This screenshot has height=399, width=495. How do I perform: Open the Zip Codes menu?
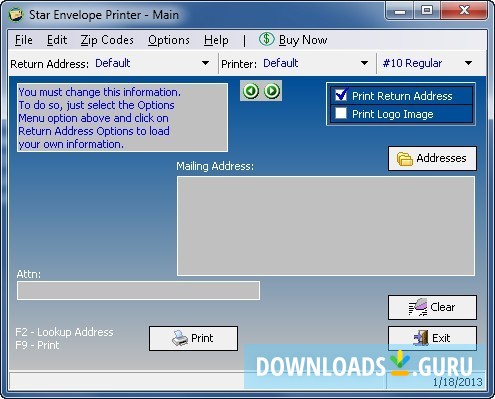click(107, 40)
